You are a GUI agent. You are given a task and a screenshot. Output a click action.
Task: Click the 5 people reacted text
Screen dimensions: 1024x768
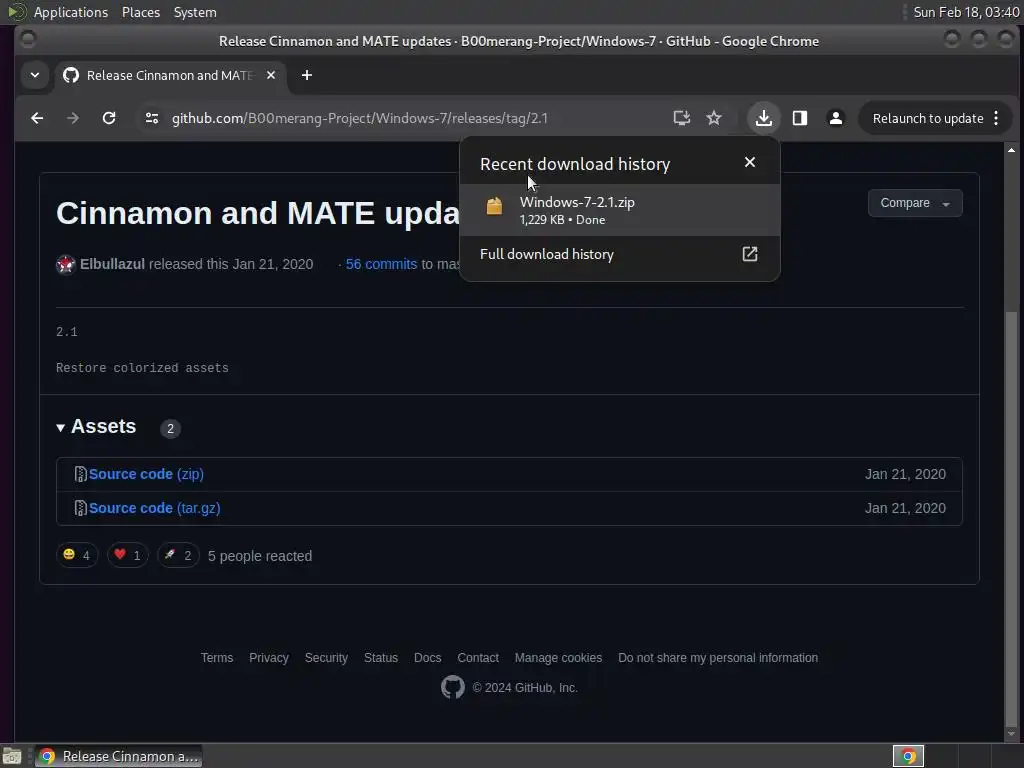pos(260,556)
